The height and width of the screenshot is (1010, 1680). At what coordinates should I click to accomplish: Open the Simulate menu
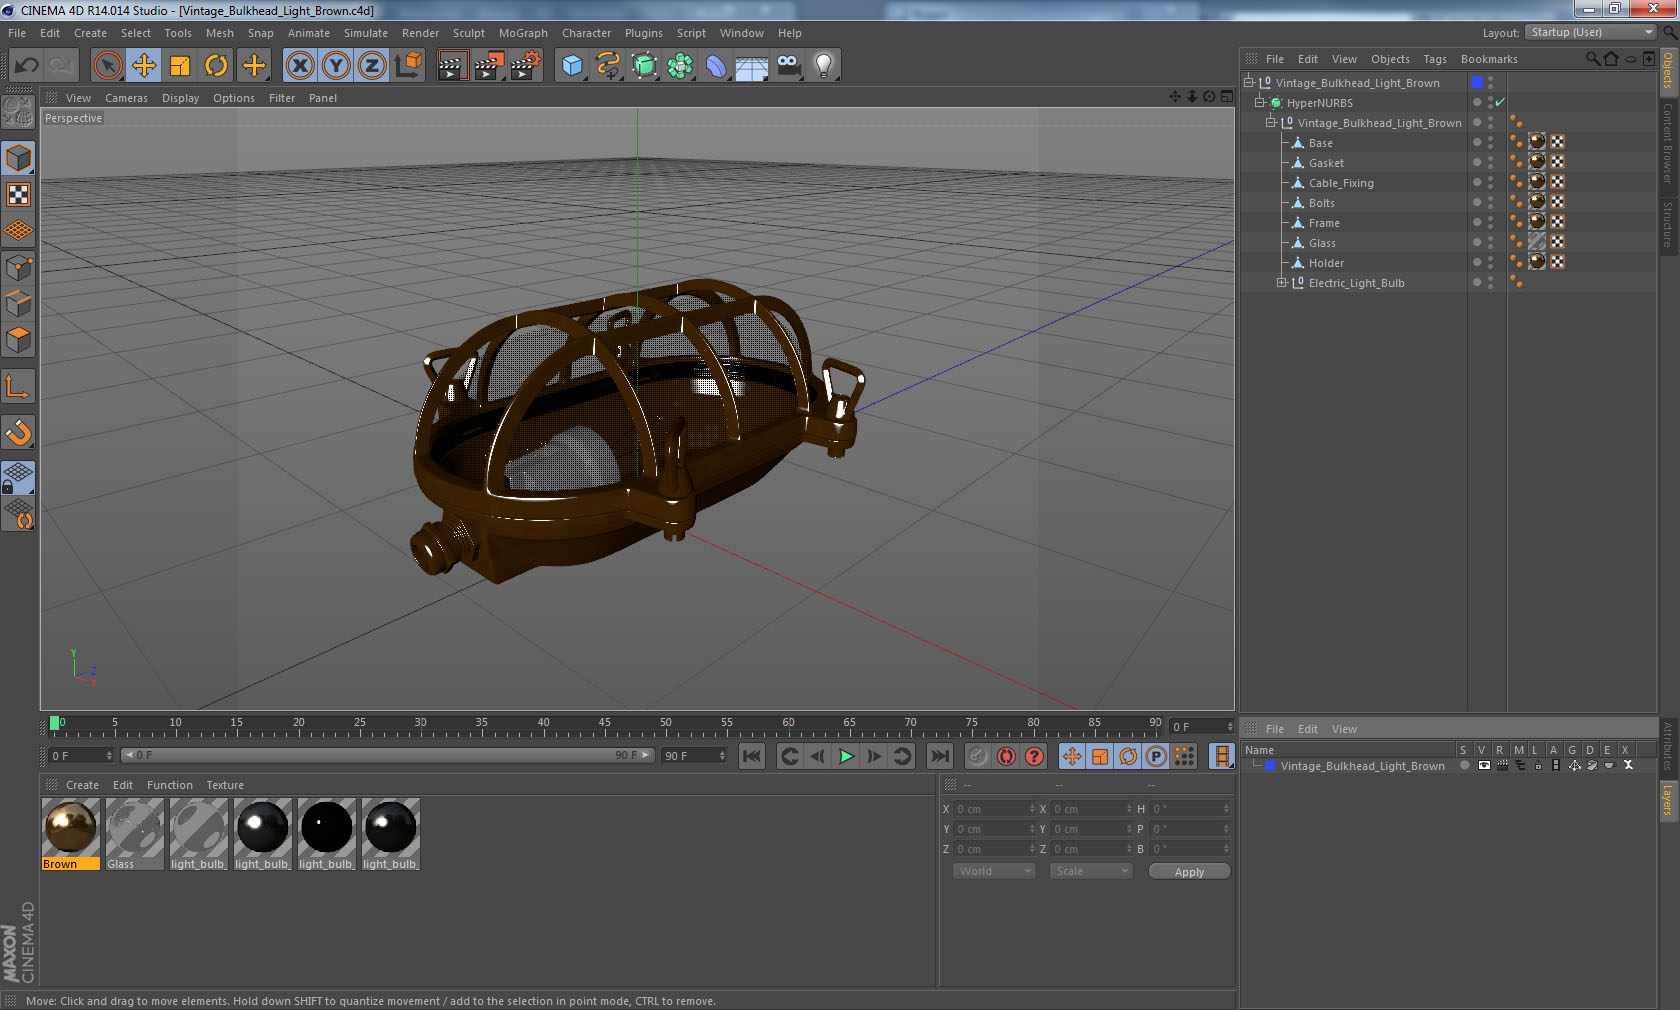[x=366, y=33]
